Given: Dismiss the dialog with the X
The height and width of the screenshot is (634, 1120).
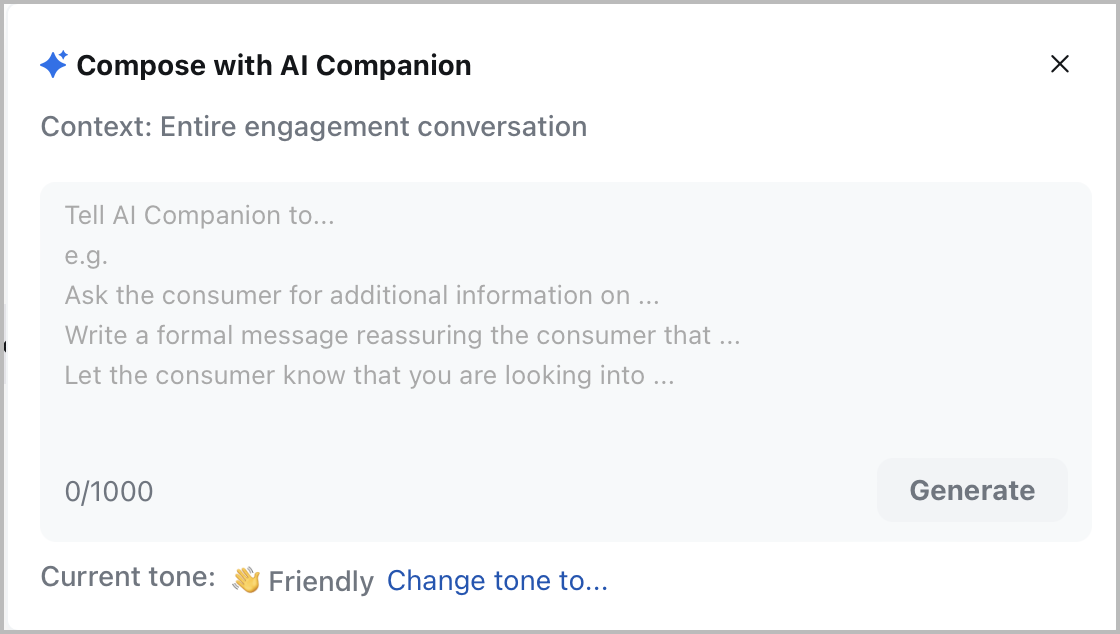Looking at the screenshot, I should coord(1060,63).
